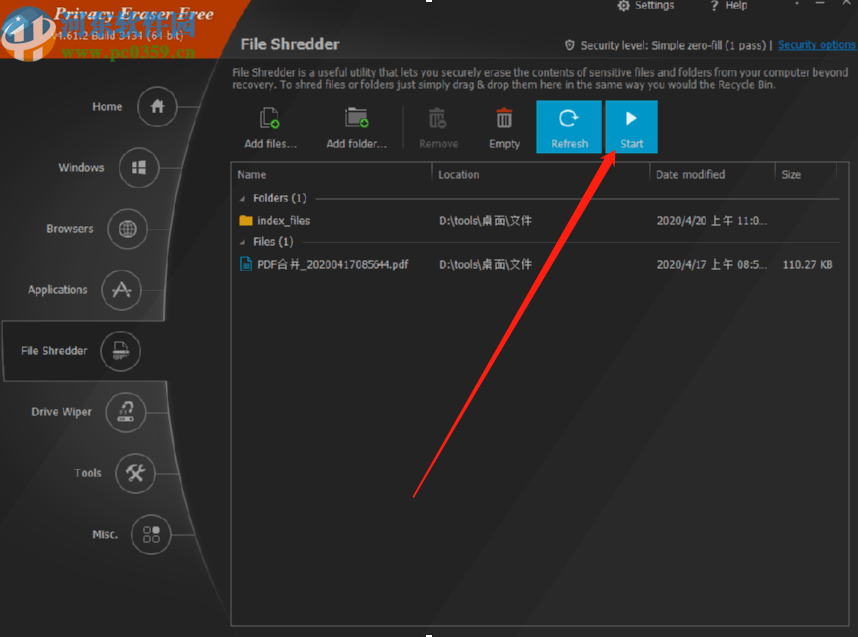Viewport: 858px width, 637px height.
Task: Open the Browsers globe icon
Action: click(x=127, y=229)
